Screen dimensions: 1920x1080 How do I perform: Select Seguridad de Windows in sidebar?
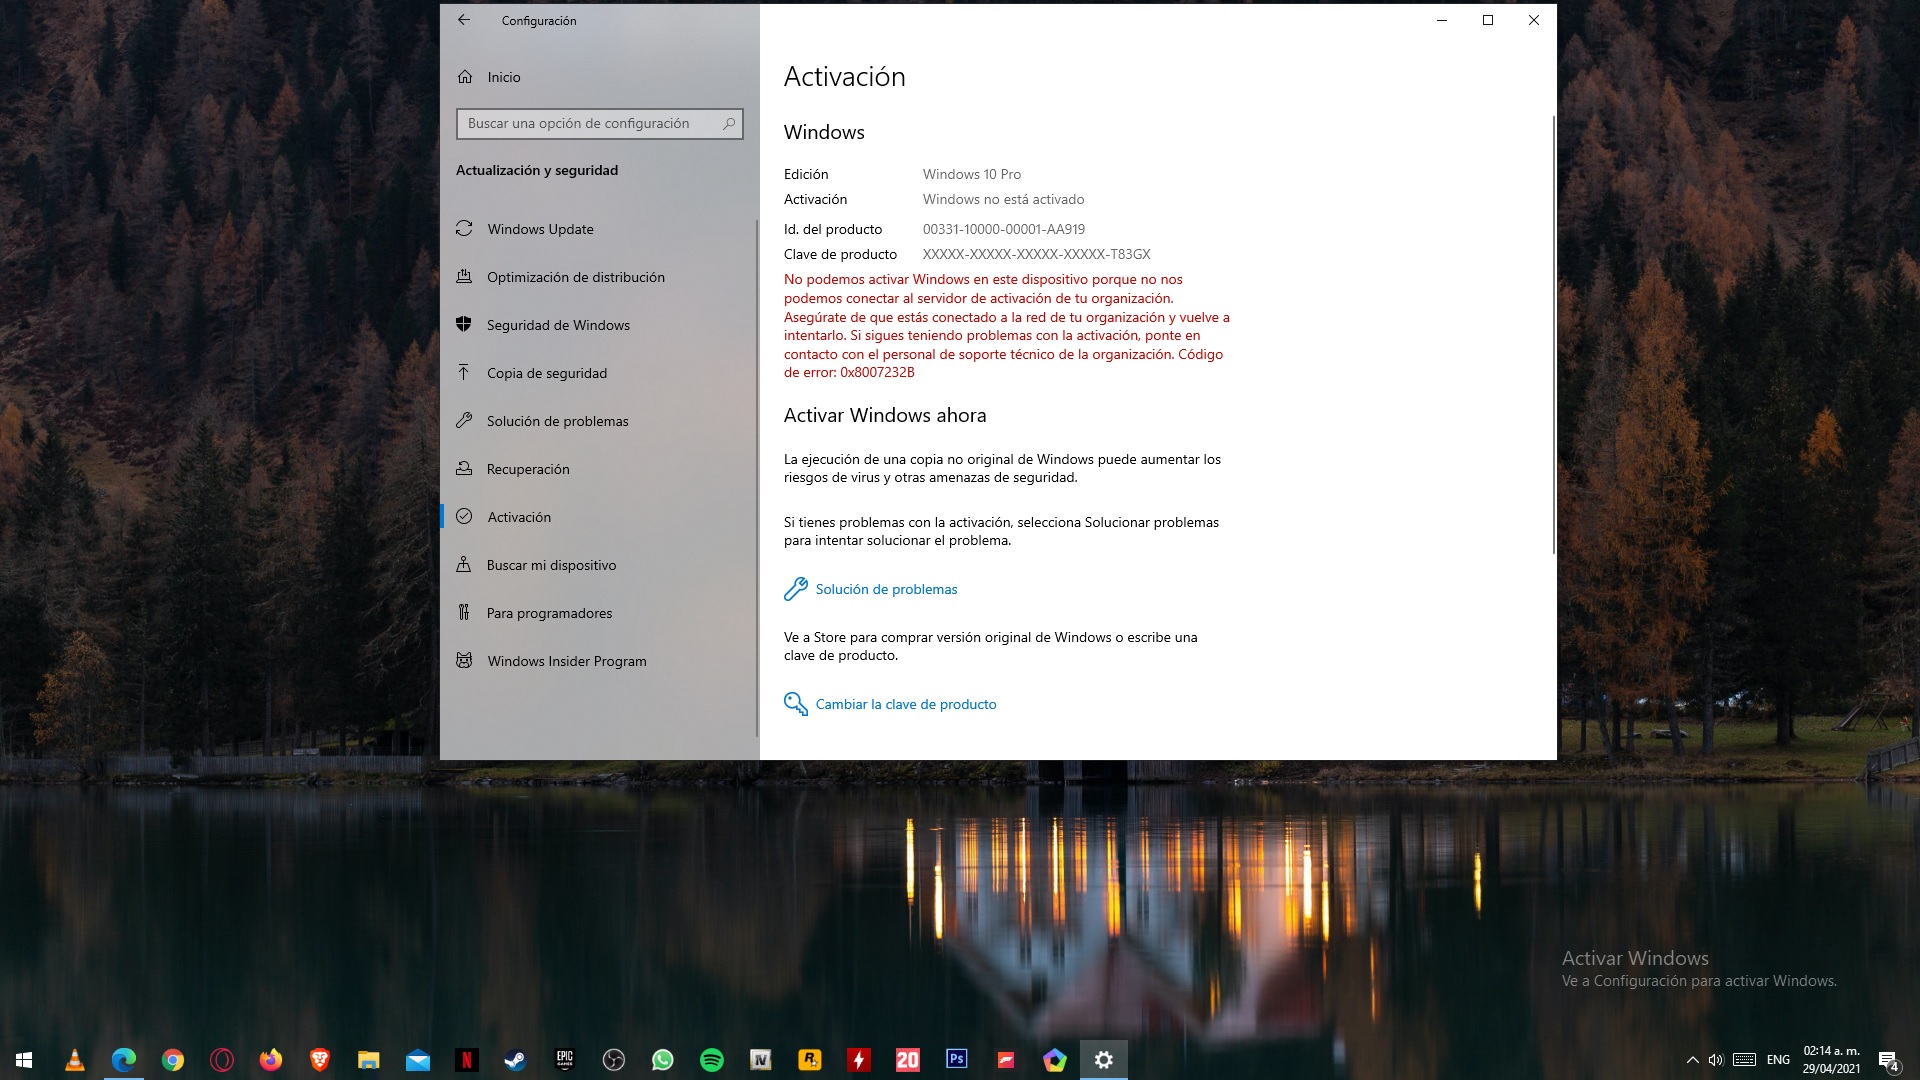coord(600,325)
